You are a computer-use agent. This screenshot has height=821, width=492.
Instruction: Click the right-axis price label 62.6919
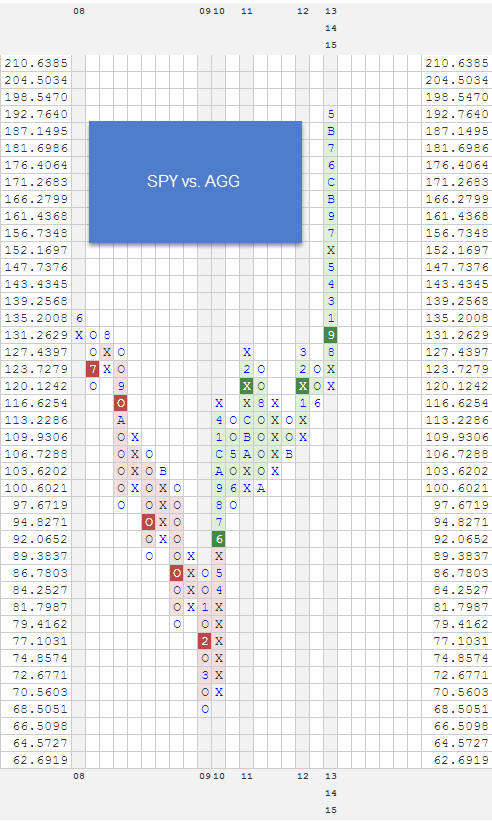tap(461, 760)
